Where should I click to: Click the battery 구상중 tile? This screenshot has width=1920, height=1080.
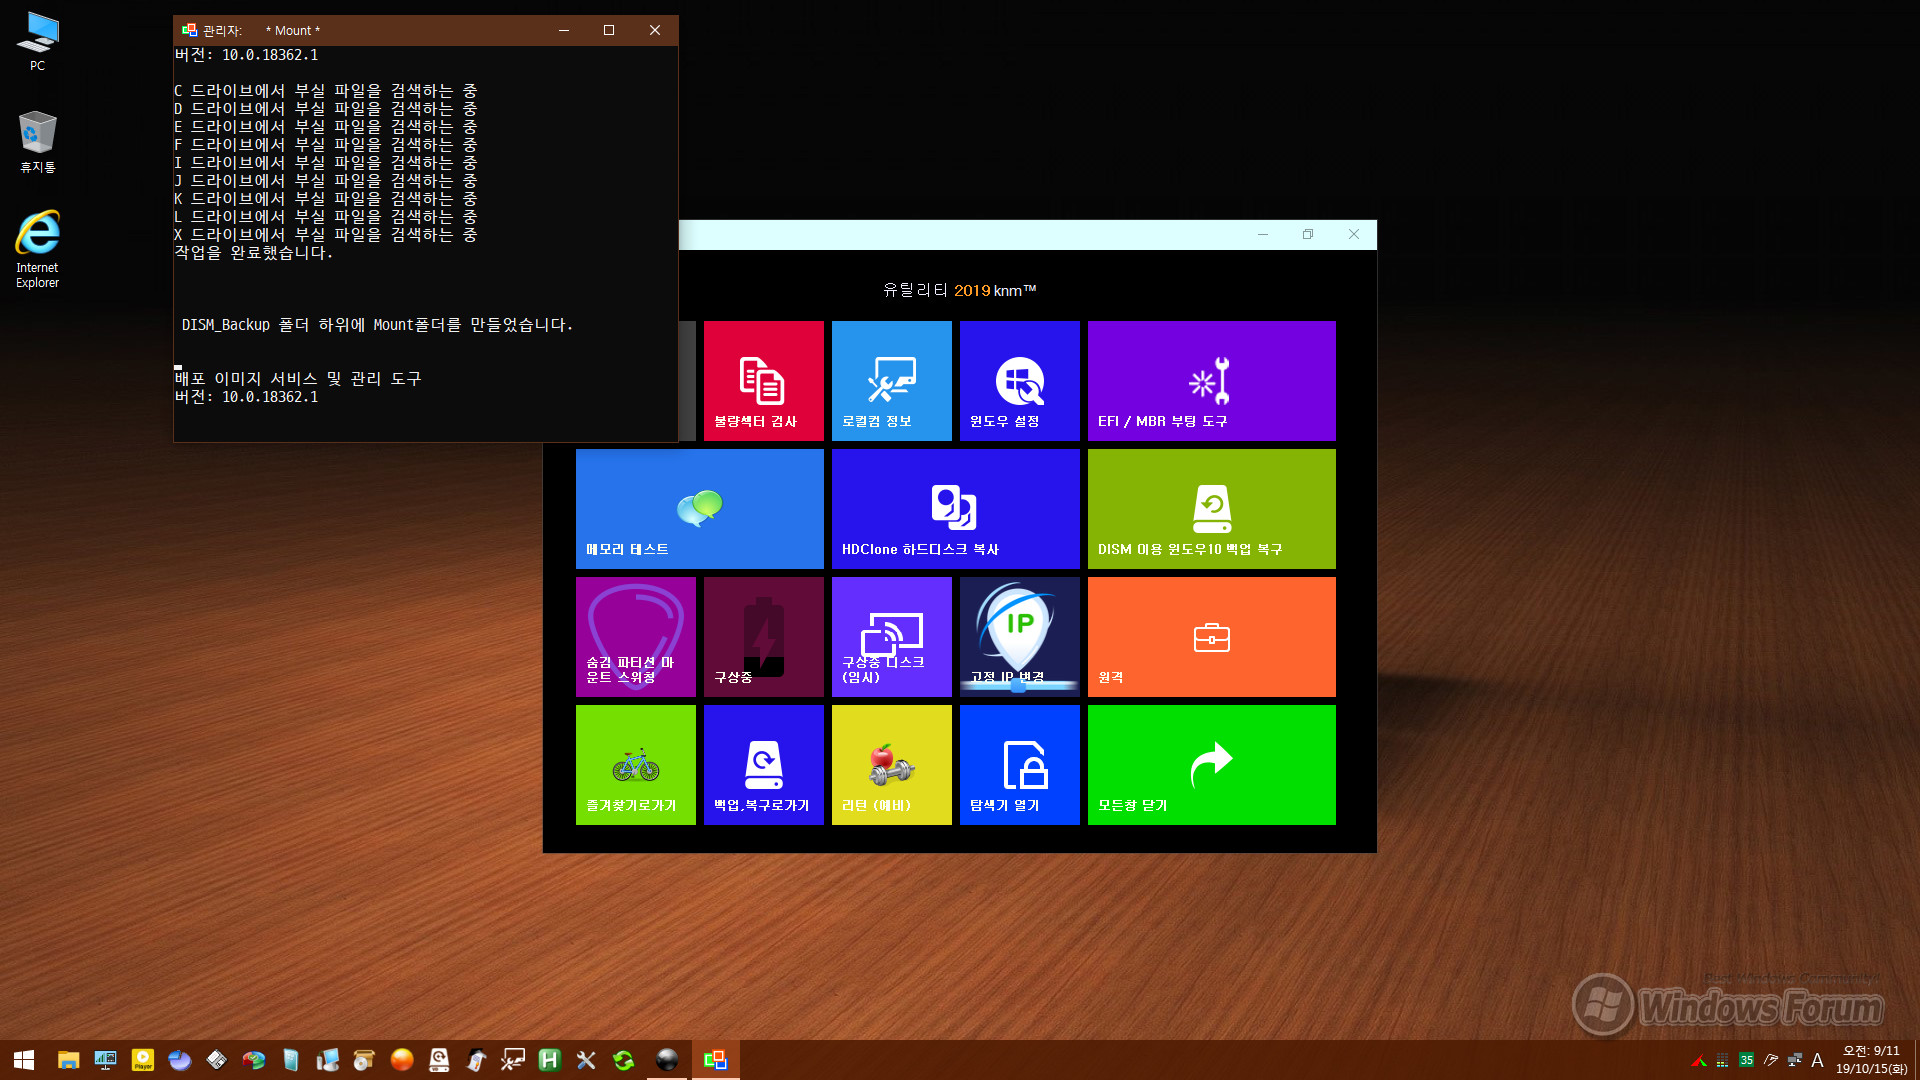763,636
